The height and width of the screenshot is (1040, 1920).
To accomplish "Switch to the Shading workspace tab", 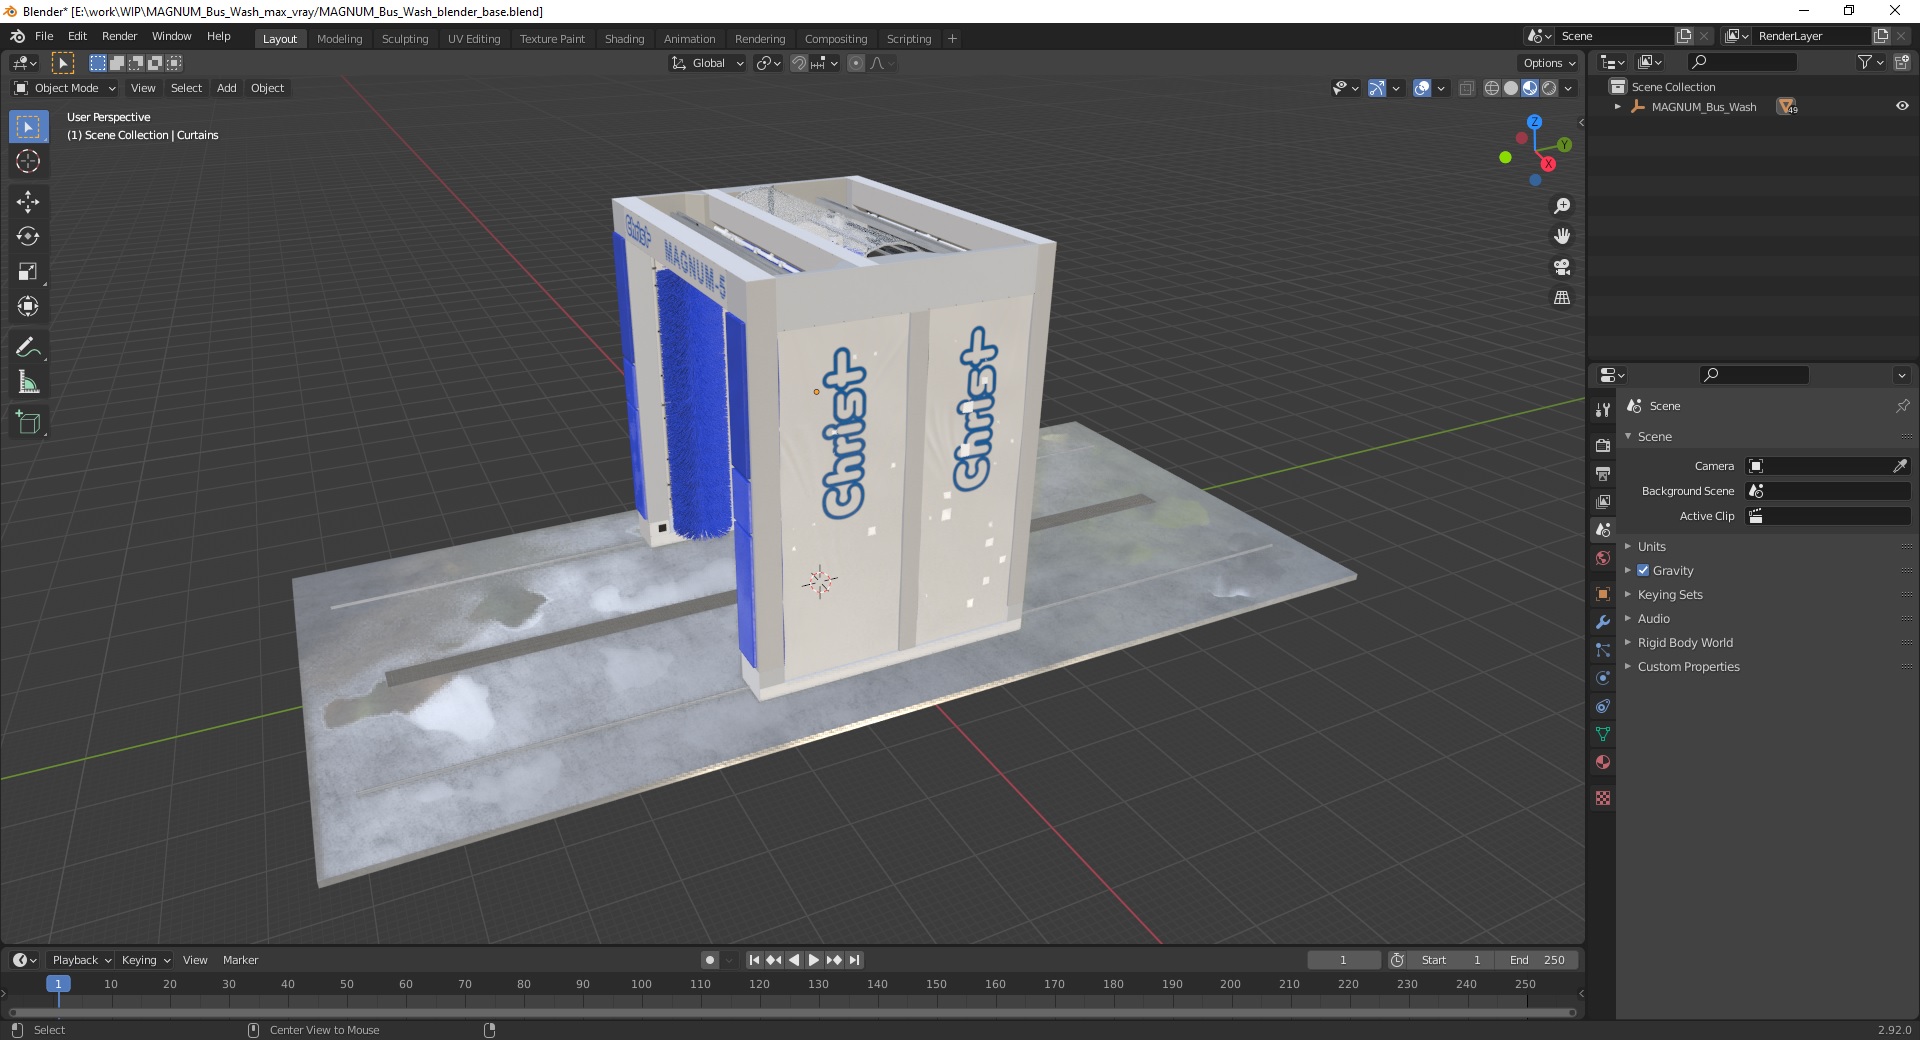I will [x=624, y=39].
